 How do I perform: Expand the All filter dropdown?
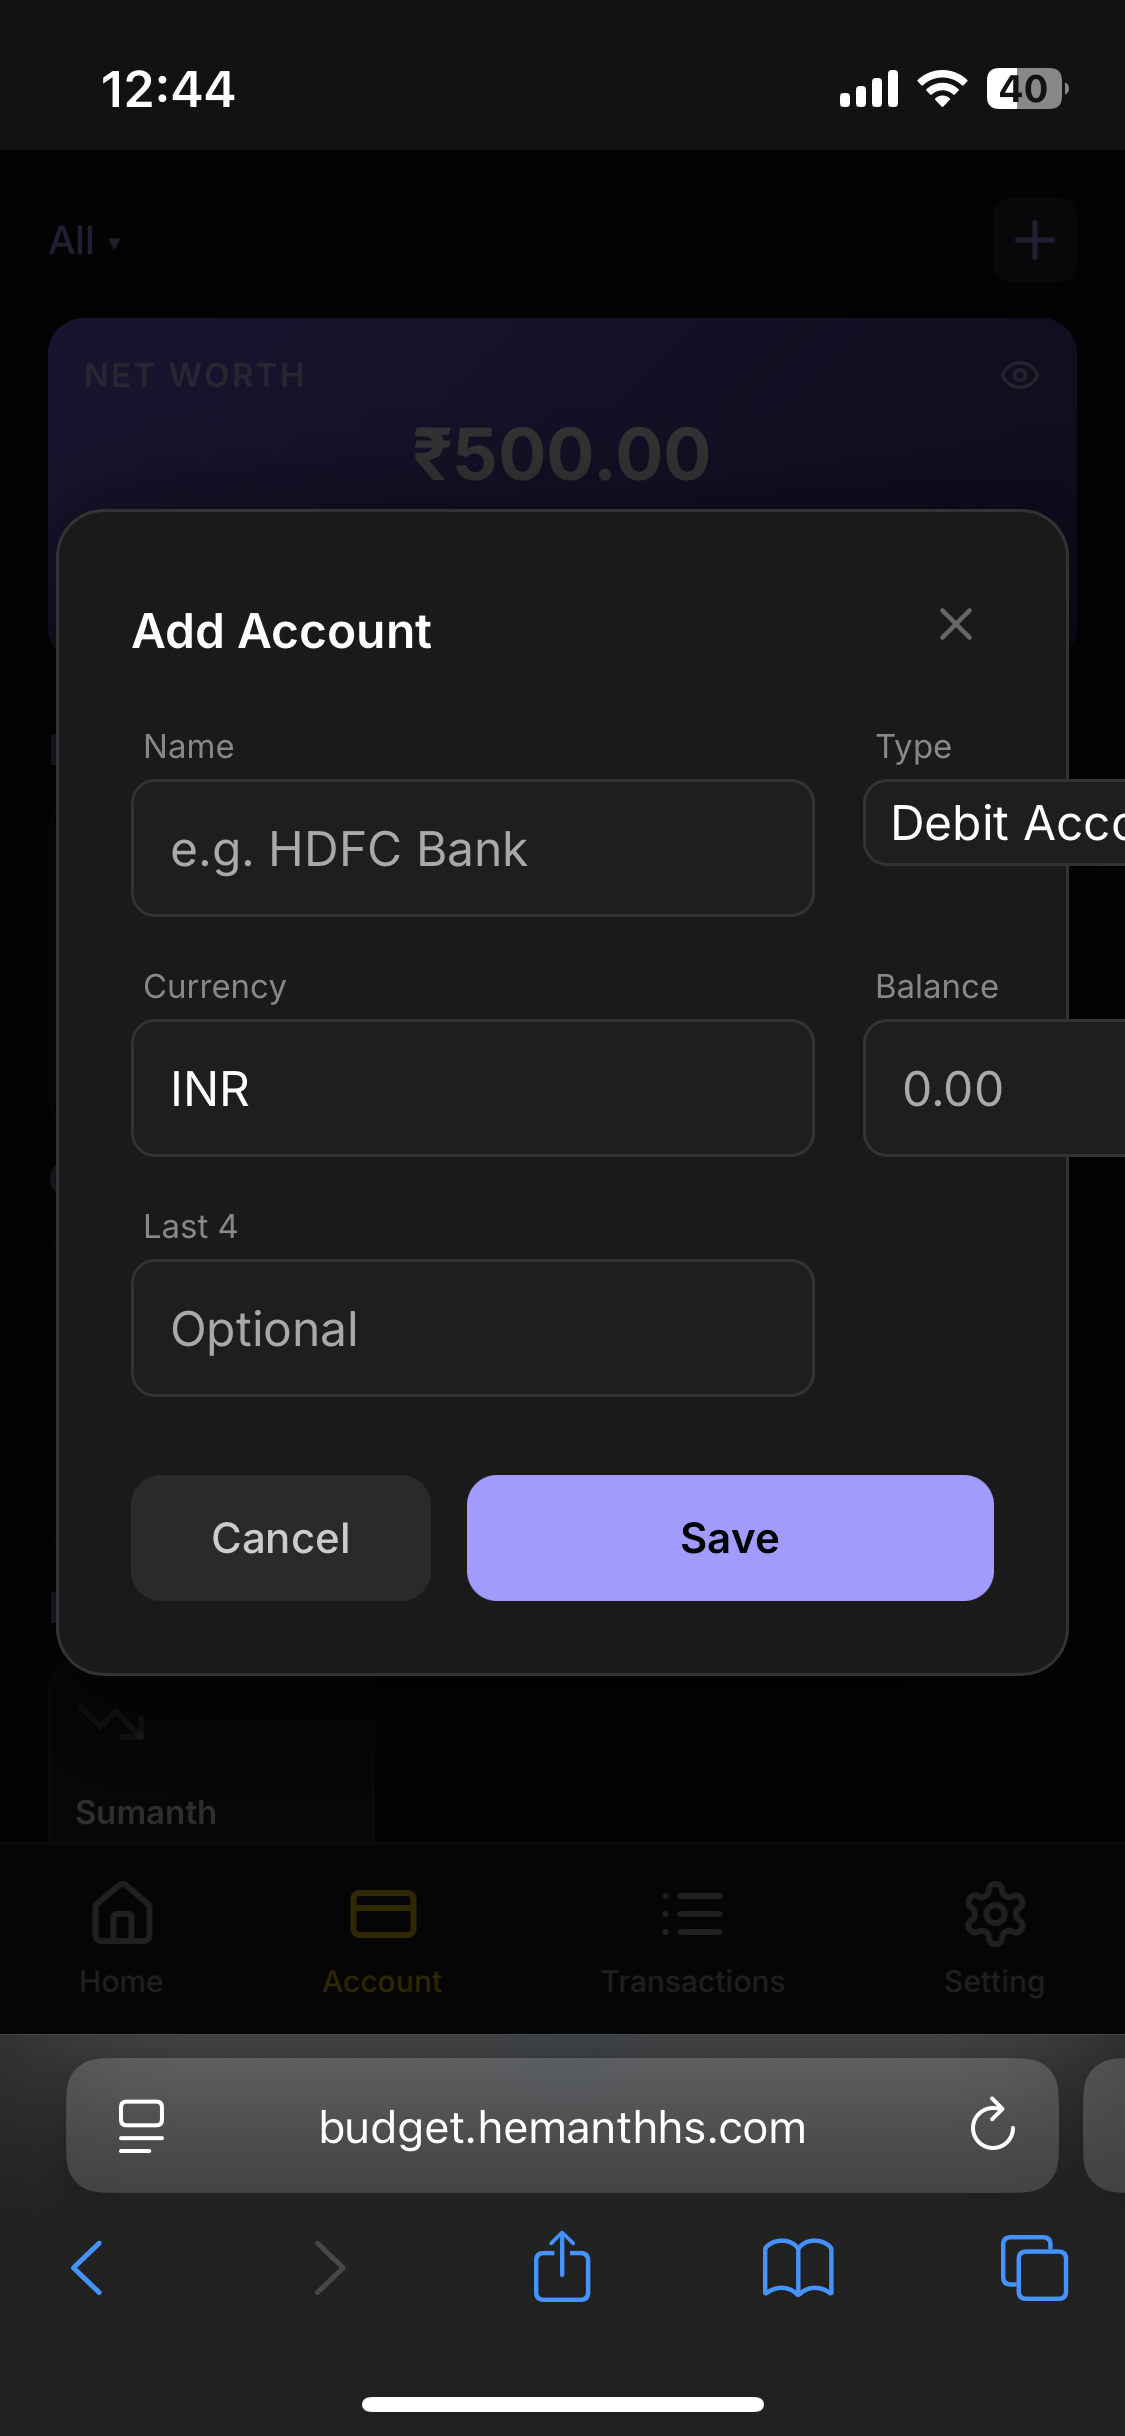[85, 241]
